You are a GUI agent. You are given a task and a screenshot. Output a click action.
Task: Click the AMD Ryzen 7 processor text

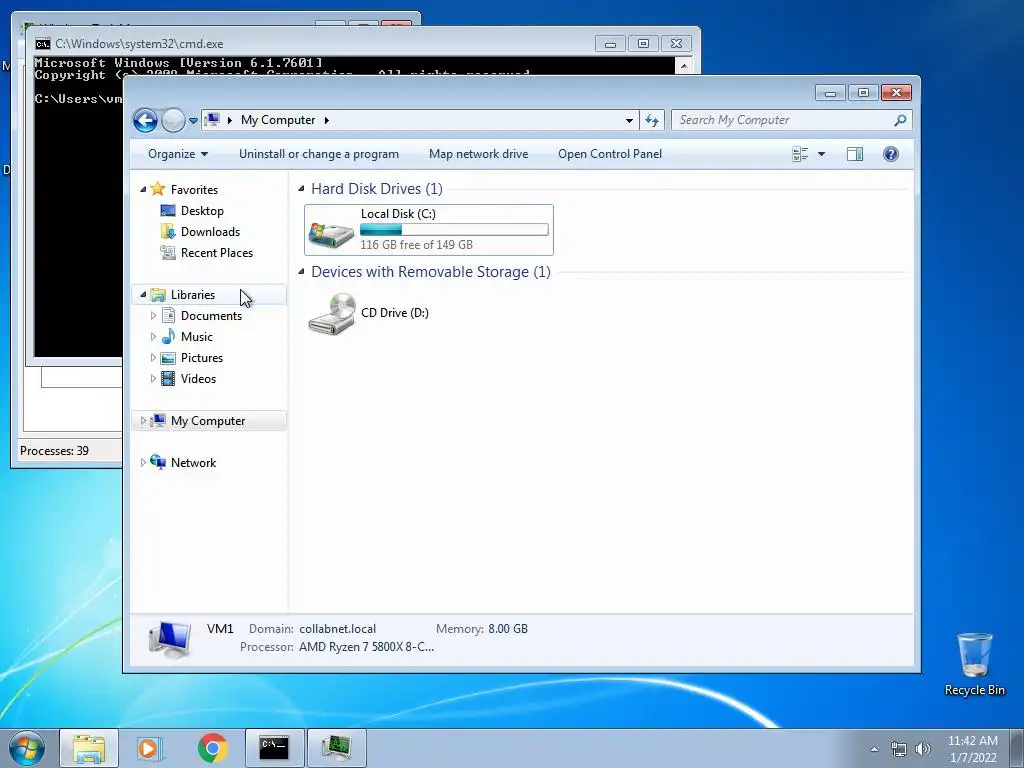pyautogui.click(x=366, y=647)
